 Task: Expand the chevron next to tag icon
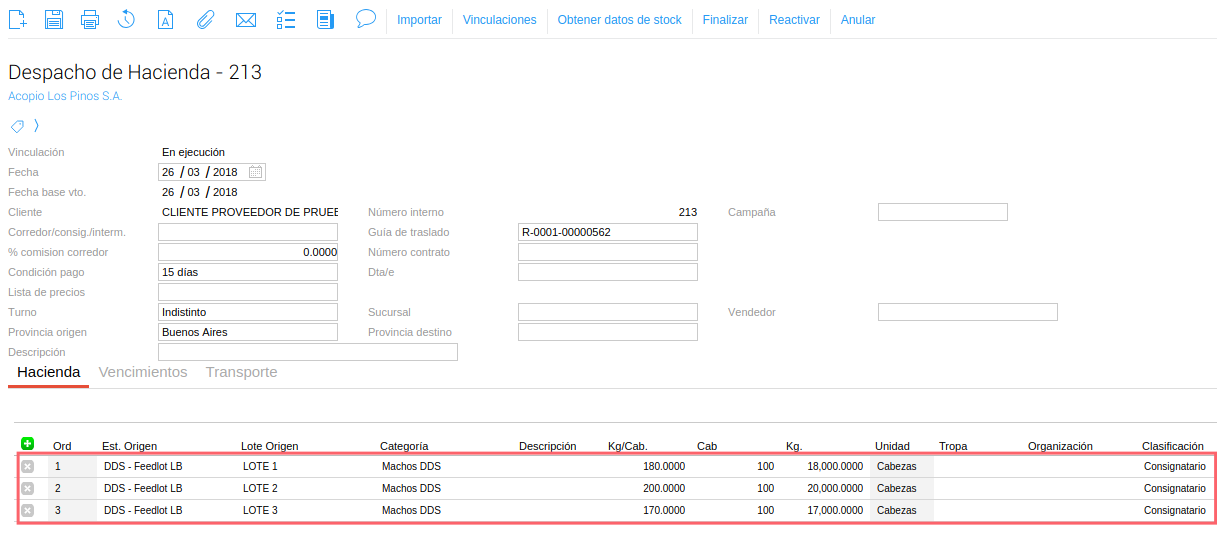pyautogui.click(x=36, y=126)
